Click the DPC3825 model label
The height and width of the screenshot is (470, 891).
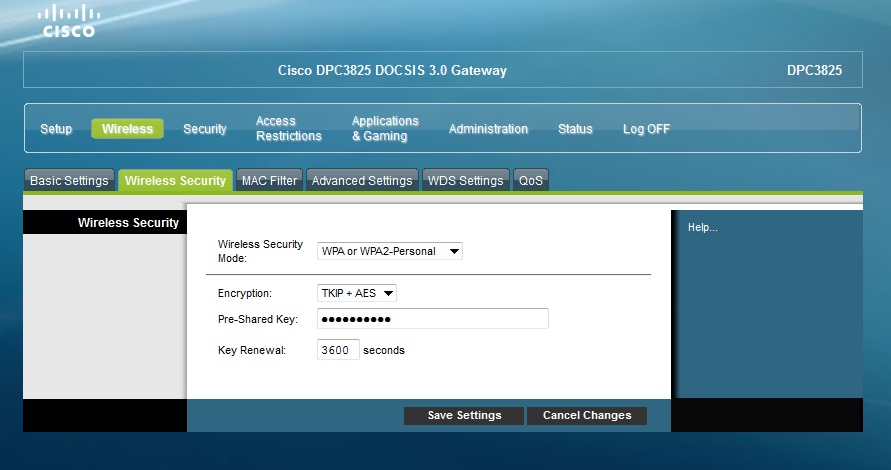click(x=814, y=70)
